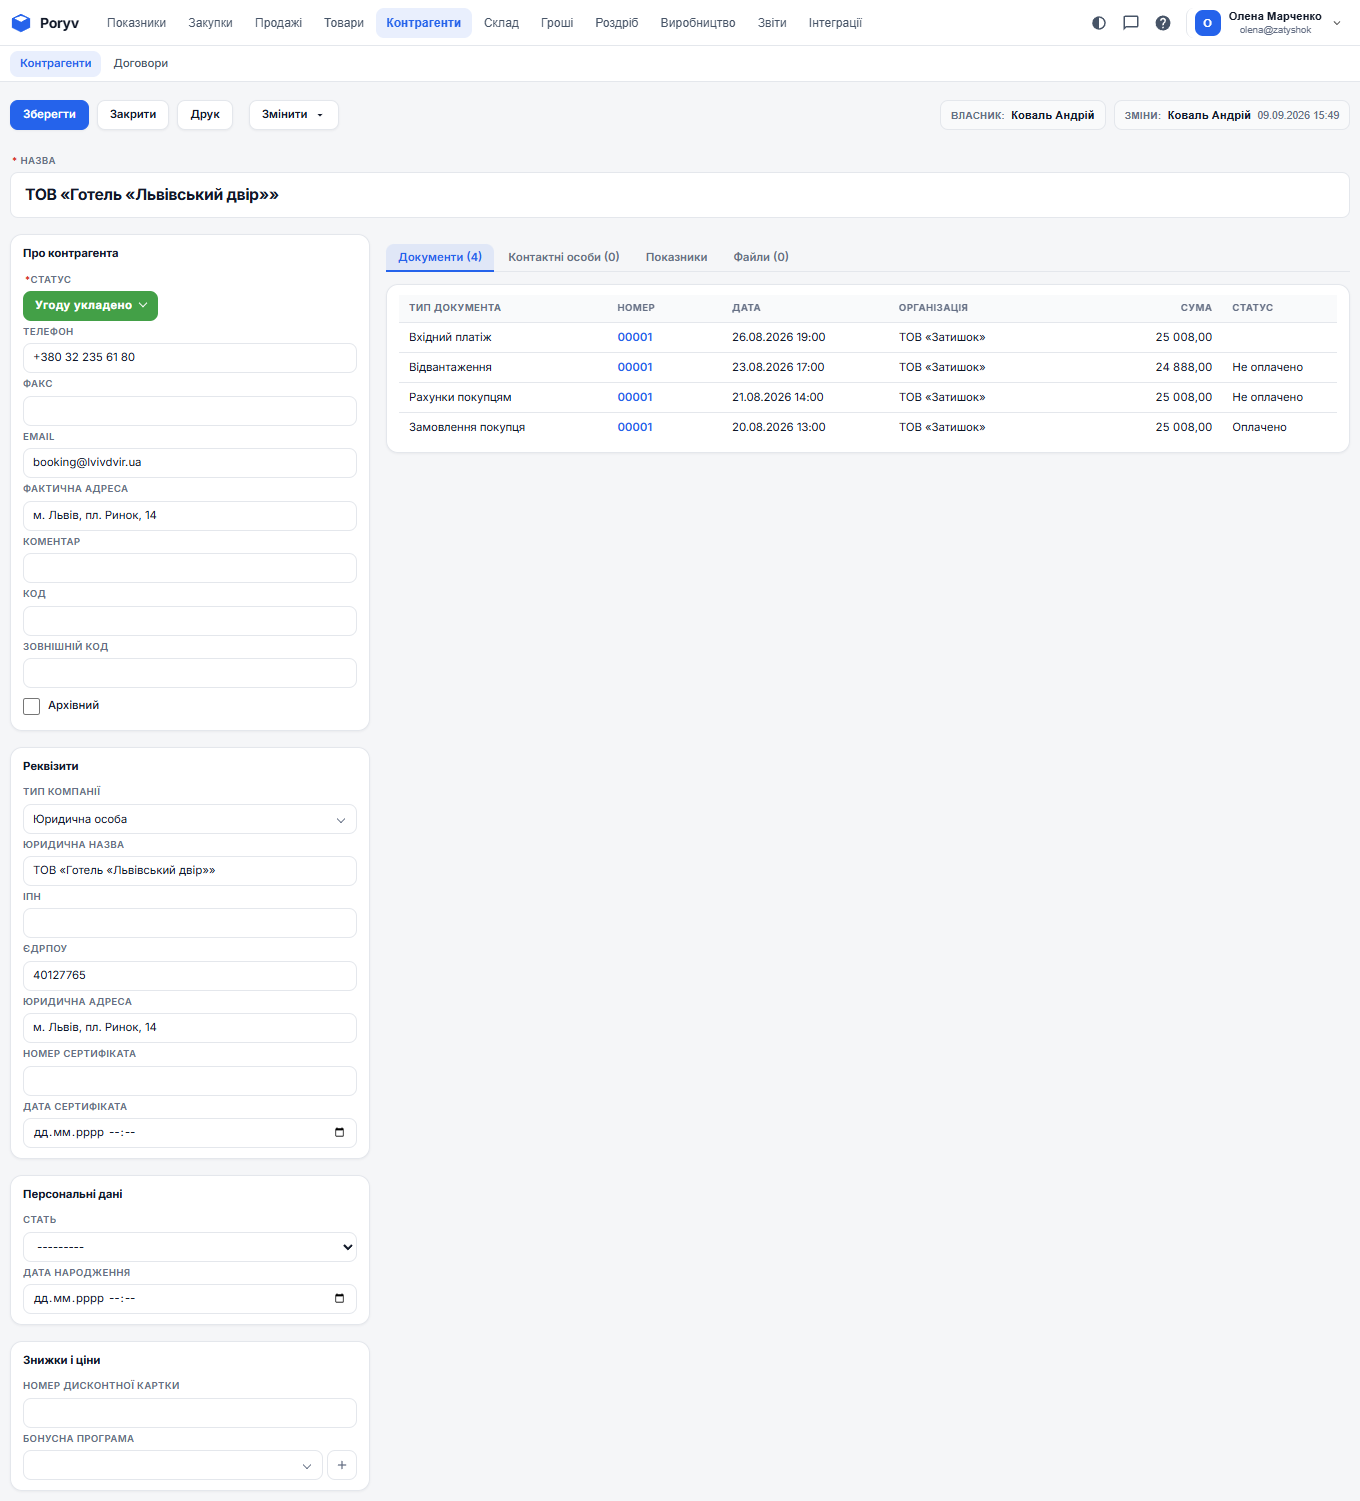Open calendar picker for Дата народження
1360x1501 pixels.
pyautogui.click(x=339, y=1298)
